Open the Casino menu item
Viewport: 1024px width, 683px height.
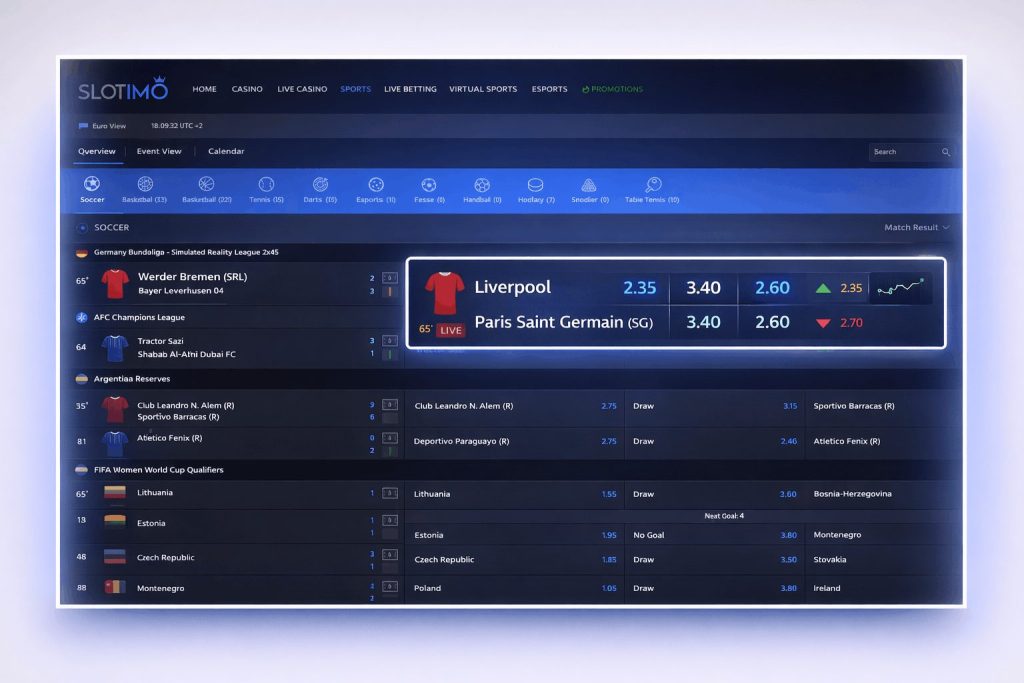point(247,89)
